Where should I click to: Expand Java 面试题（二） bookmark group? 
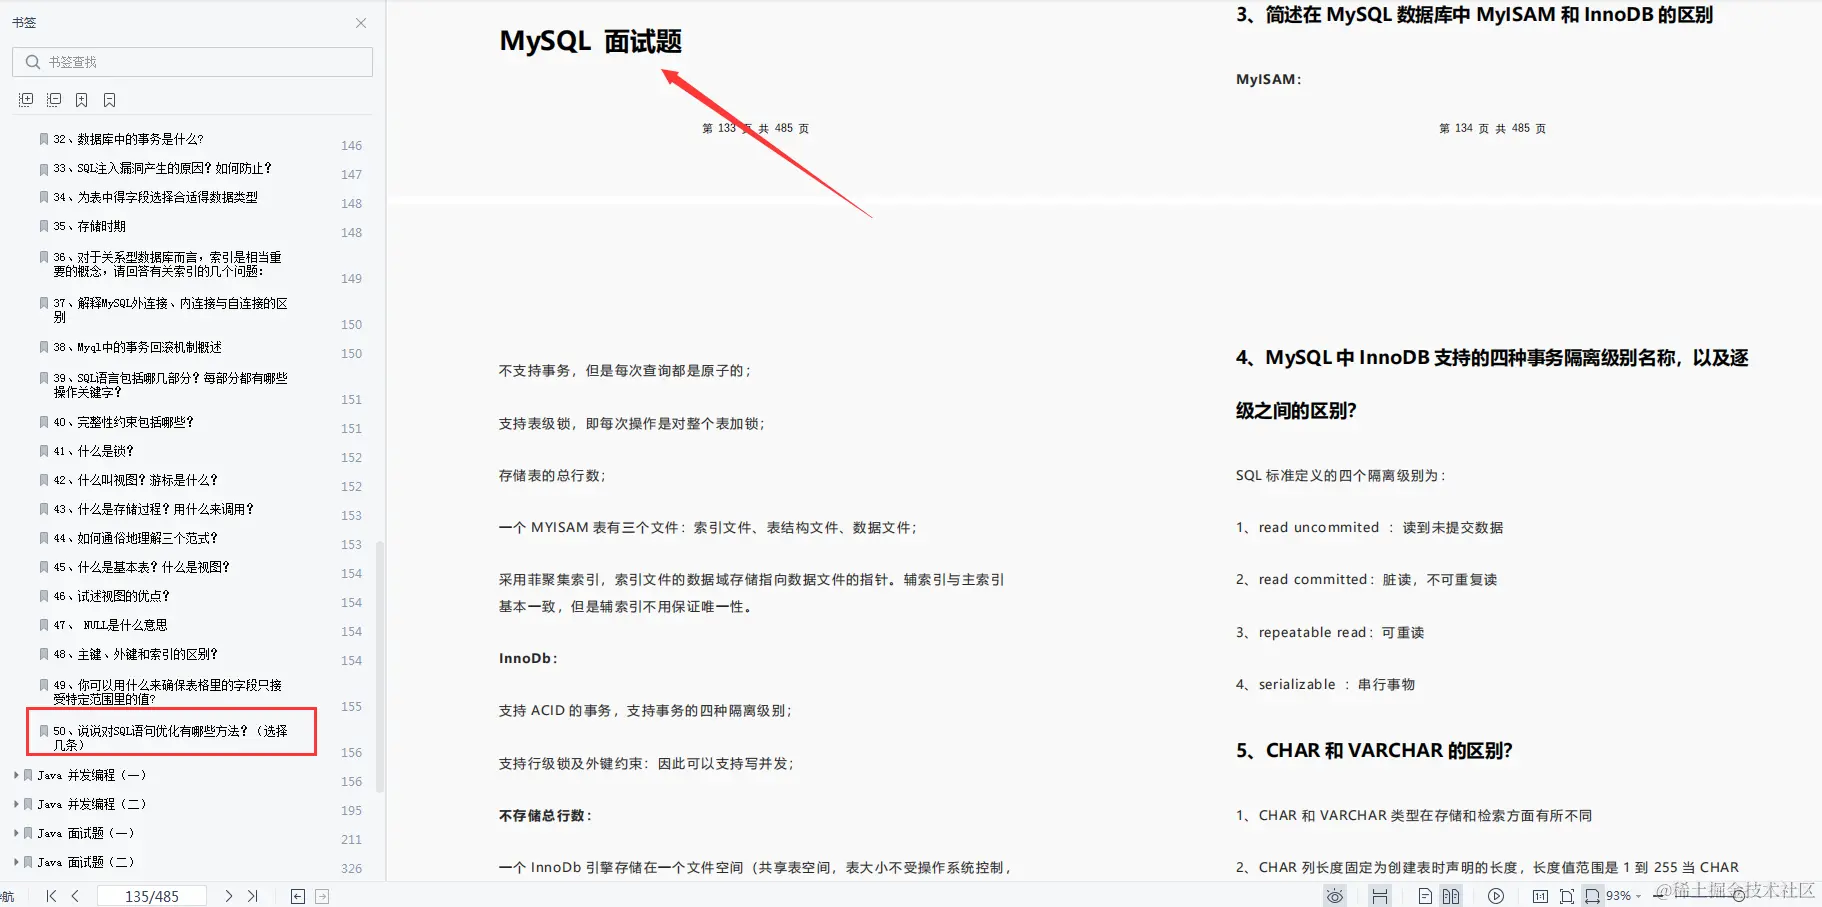tap(16, 863)
